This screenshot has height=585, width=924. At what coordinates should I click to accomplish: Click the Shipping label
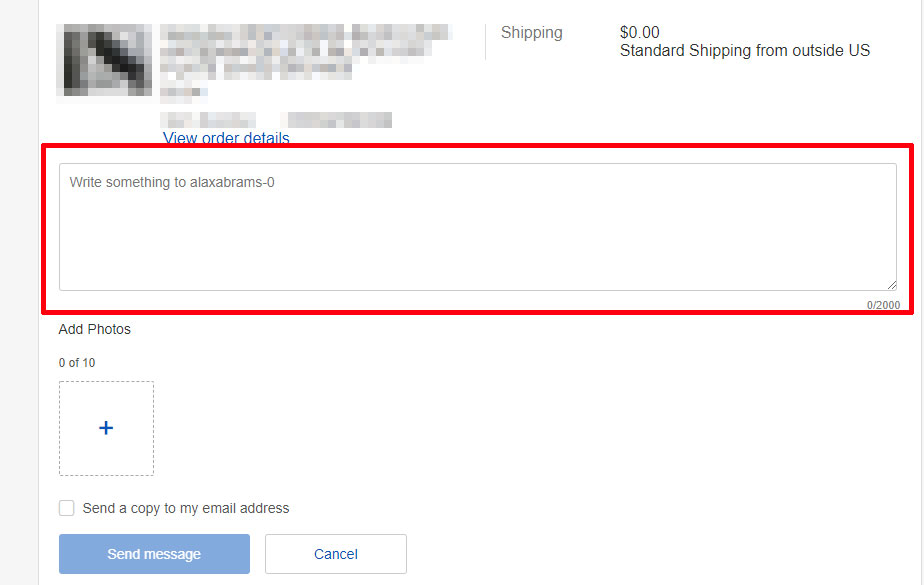click(532, 32)
